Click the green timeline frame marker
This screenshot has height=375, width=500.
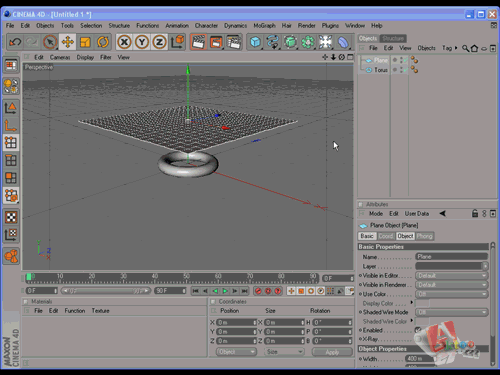[x=29, y=277]
